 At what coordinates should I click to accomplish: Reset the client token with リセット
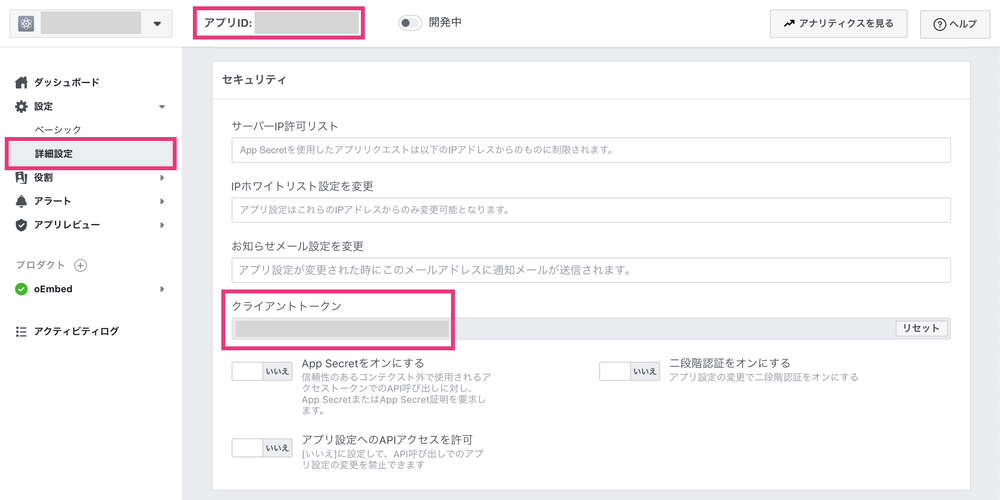click(x=920, y=328)
